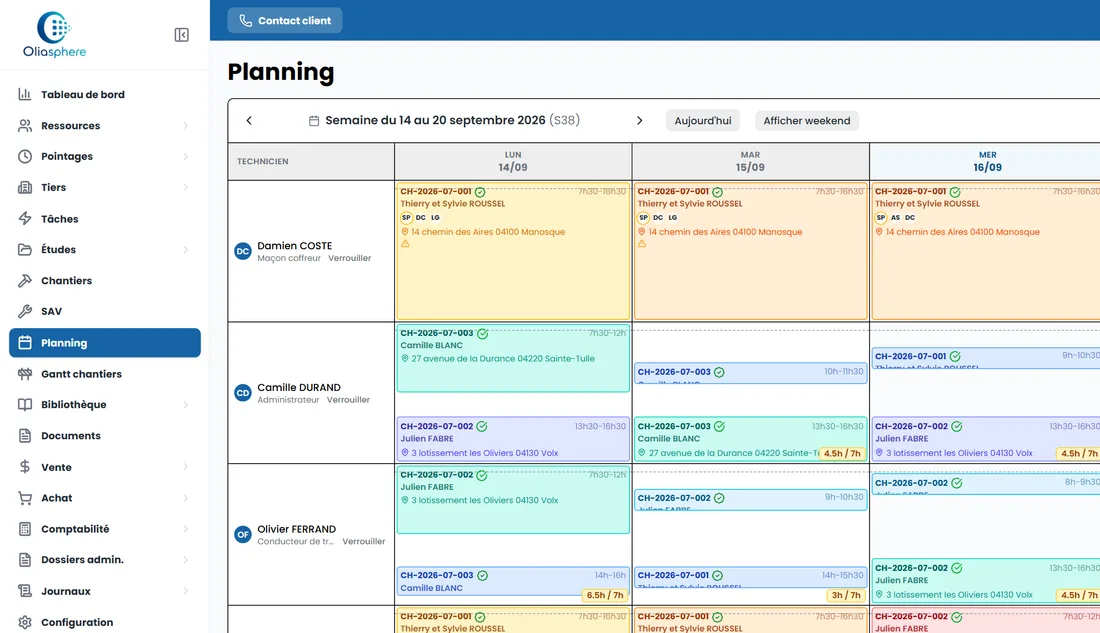Screen dimensions: 1100x633
Task: Click the Dossiers admin. file icon
Action: coord(25,559)
